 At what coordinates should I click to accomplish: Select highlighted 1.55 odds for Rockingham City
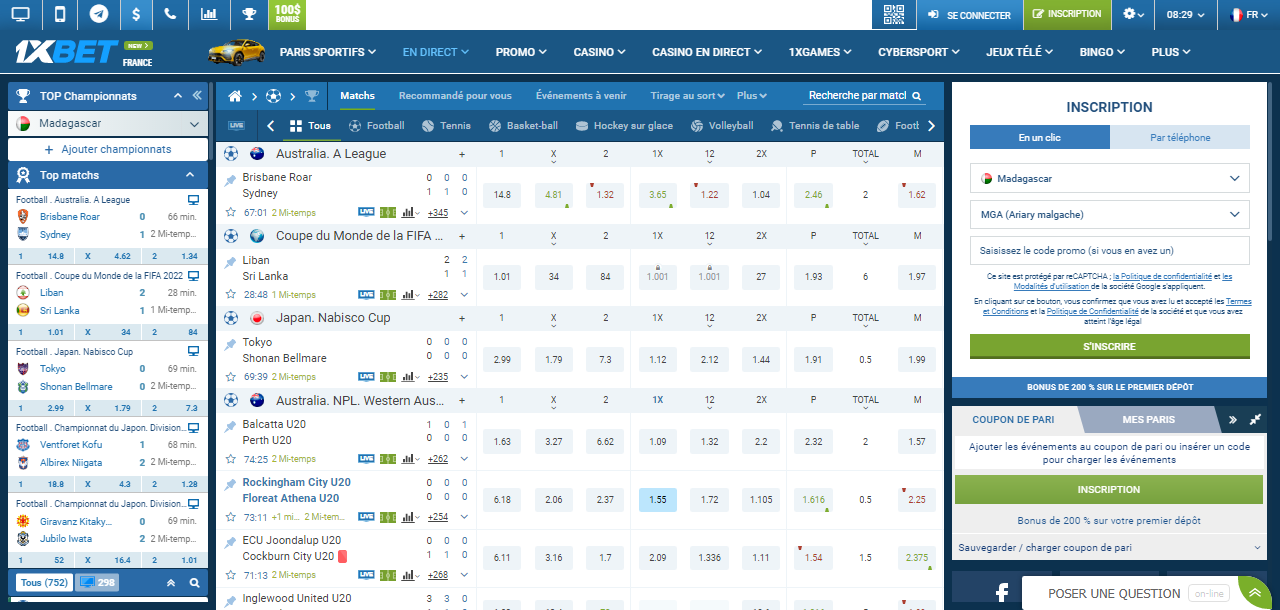(658, 500)
